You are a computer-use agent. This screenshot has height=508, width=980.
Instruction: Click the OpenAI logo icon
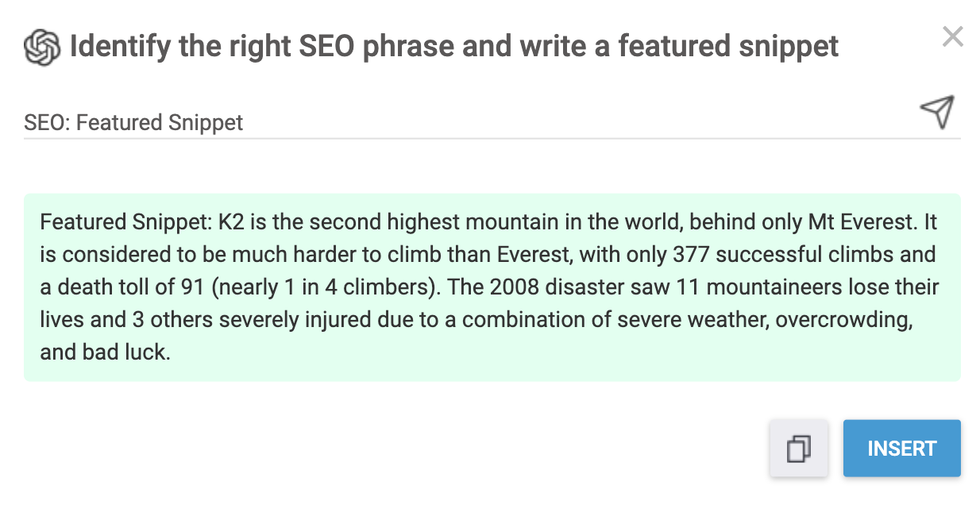coord(43,46)
